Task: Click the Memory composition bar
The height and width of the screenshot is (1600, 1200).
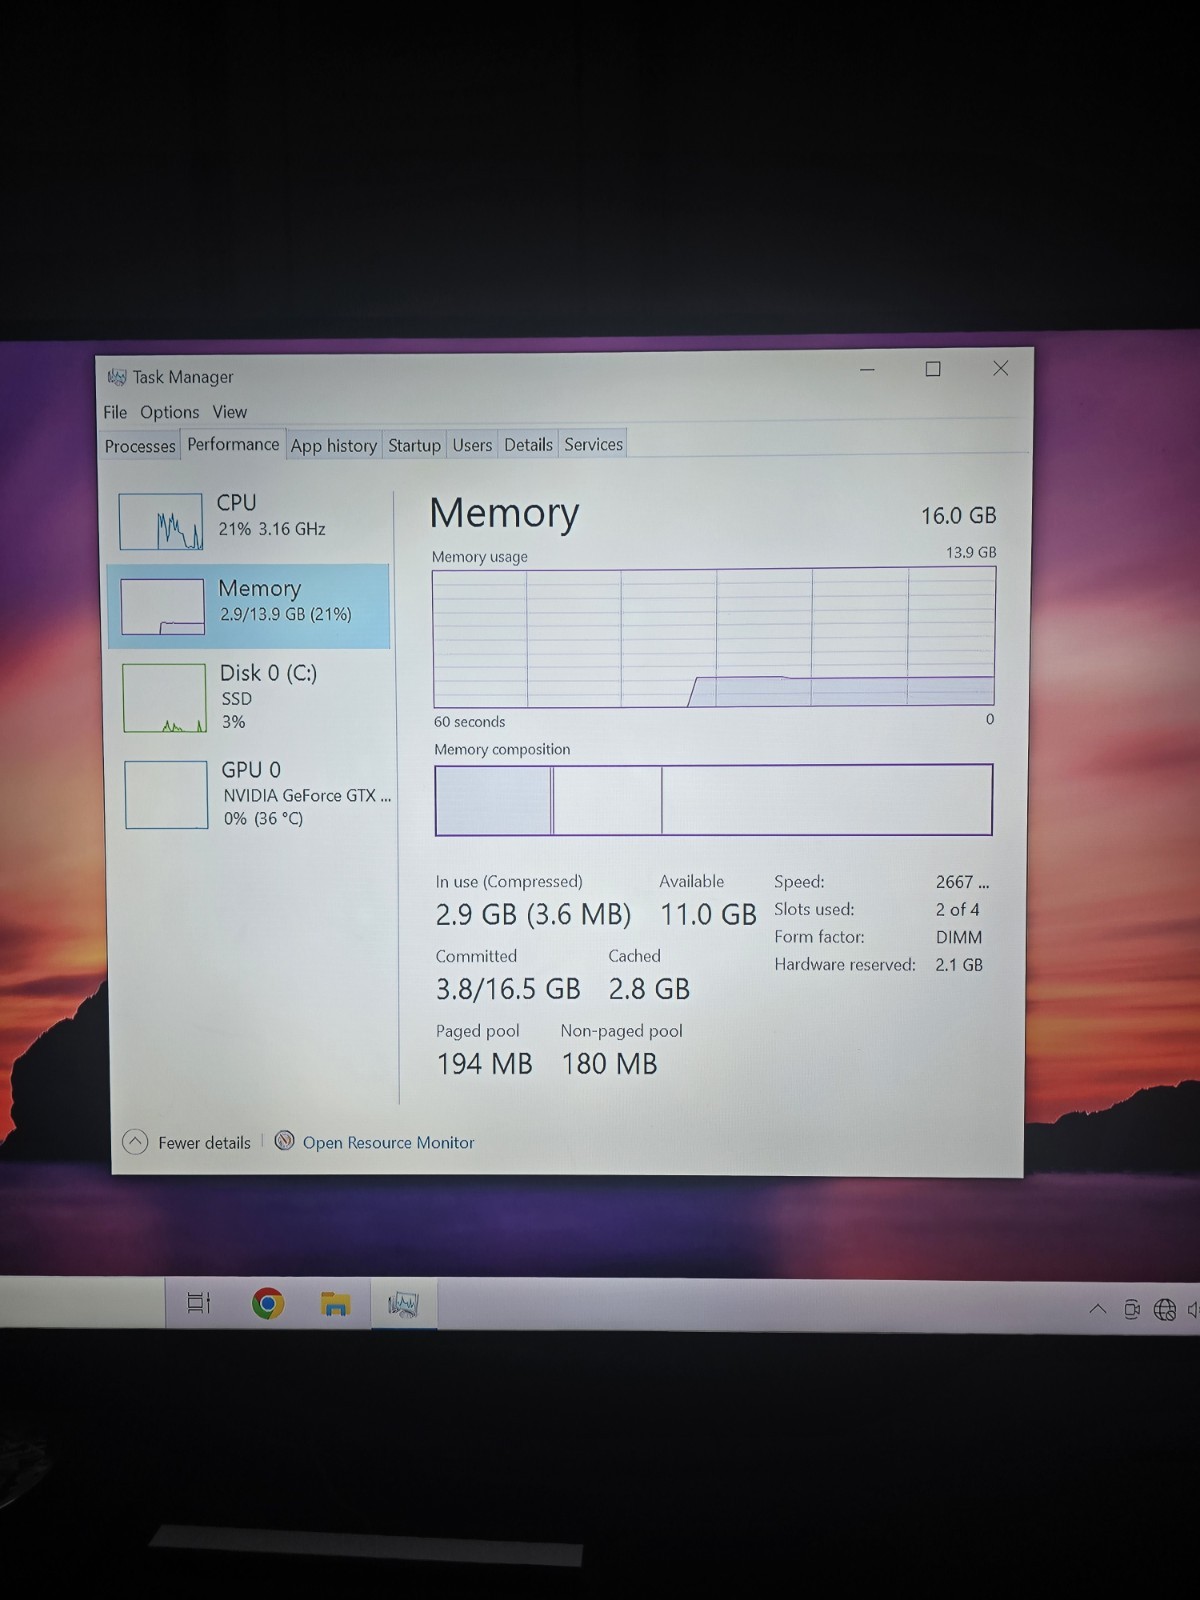Action: pos(714,800)
